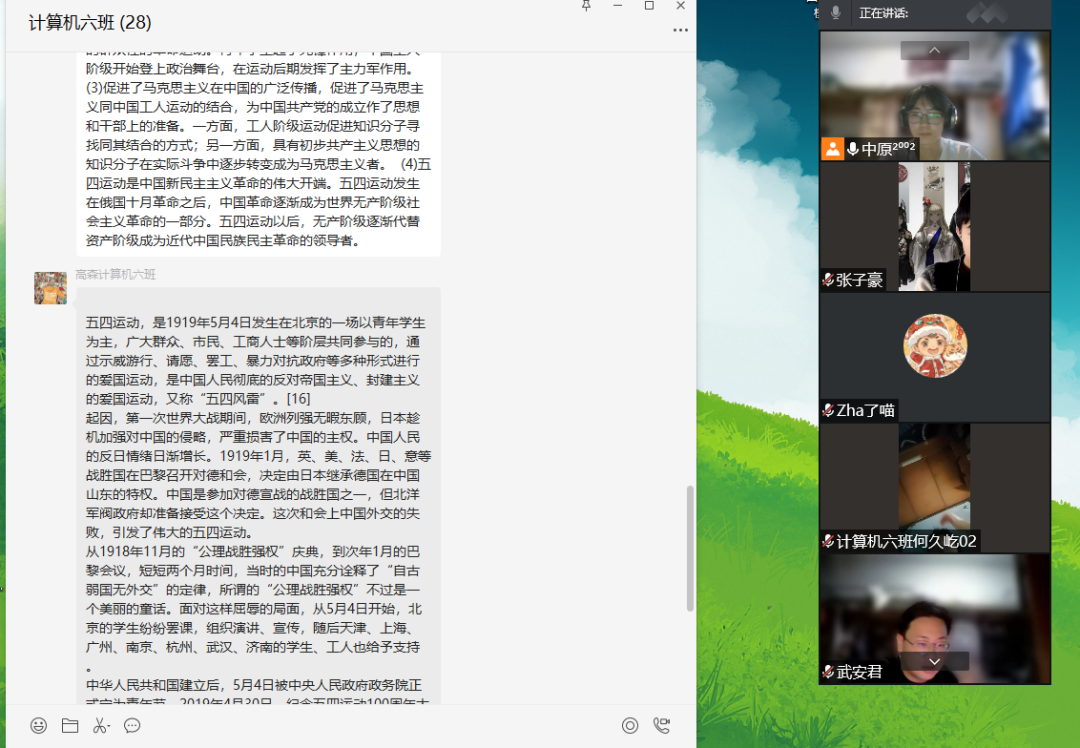The width and height of the screenshot is (1080, 748).
Task: Select the scissors screenshot tool
Action: point(99,726)
